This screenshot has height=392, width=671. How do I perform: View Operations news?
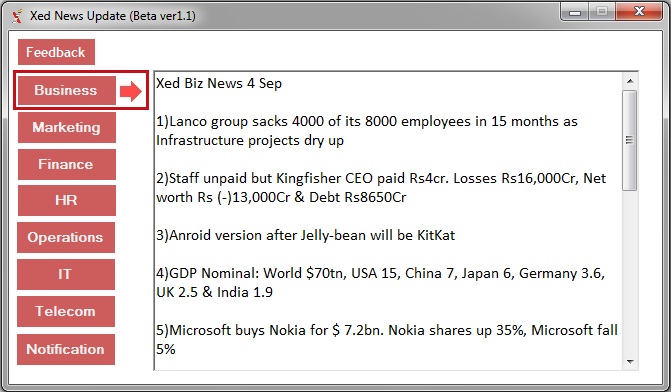tap(66, 238)
